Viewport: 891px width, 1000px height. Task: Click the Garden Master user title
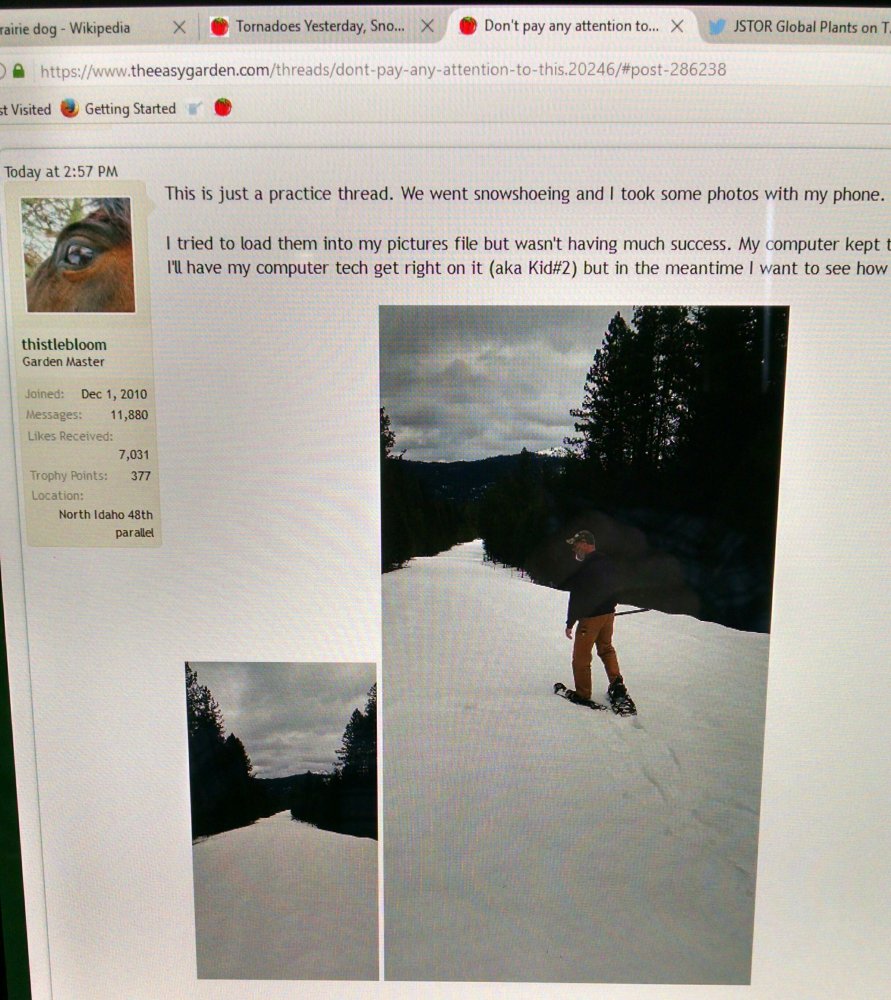click(x=63, y=362)
